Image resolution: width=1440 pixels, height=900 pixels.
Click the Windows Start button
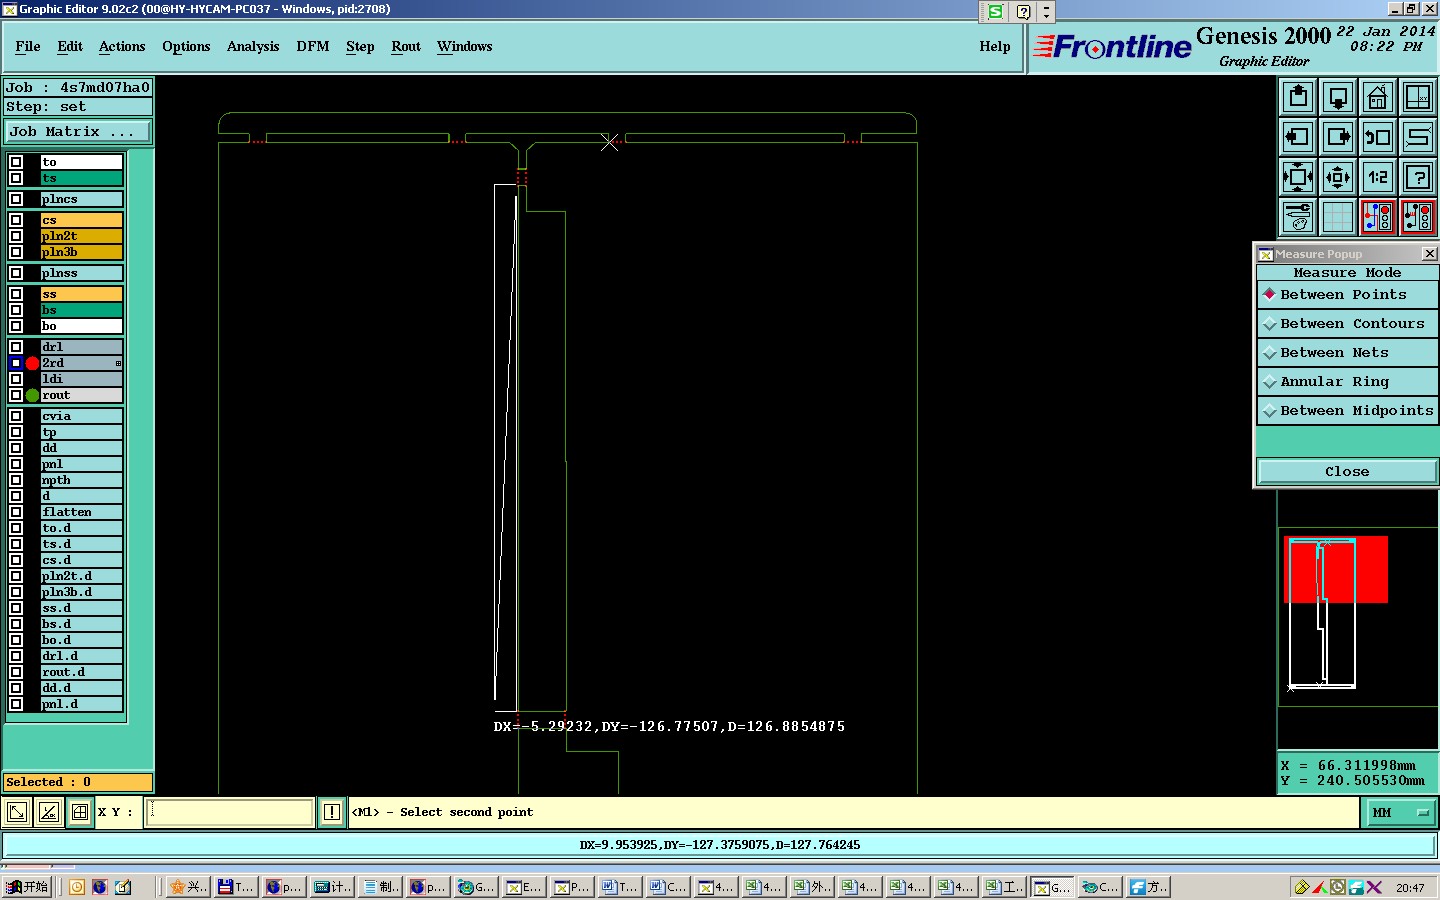[28, 887]
